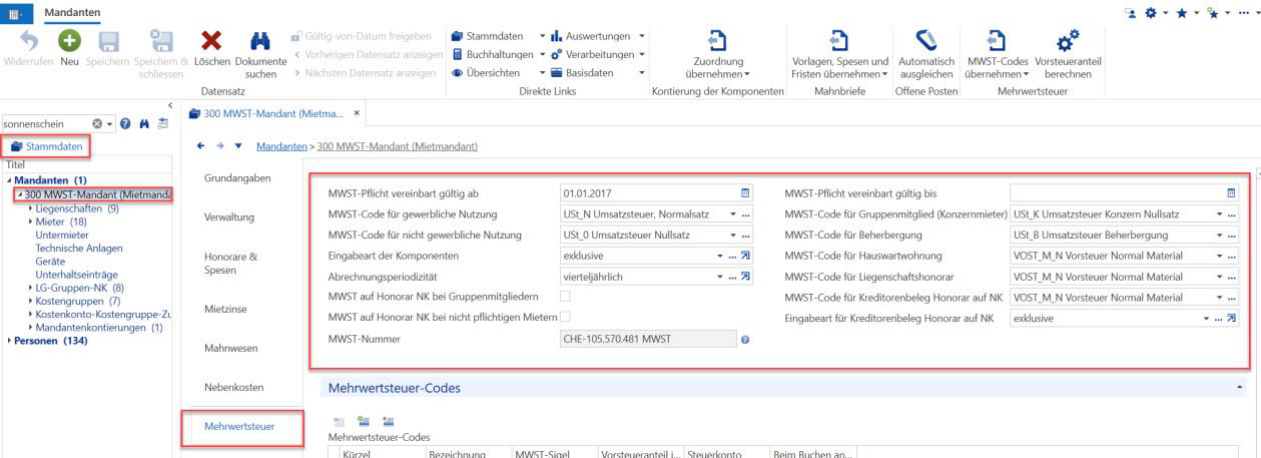Click Auswertungen direct link

pos(599,36)
